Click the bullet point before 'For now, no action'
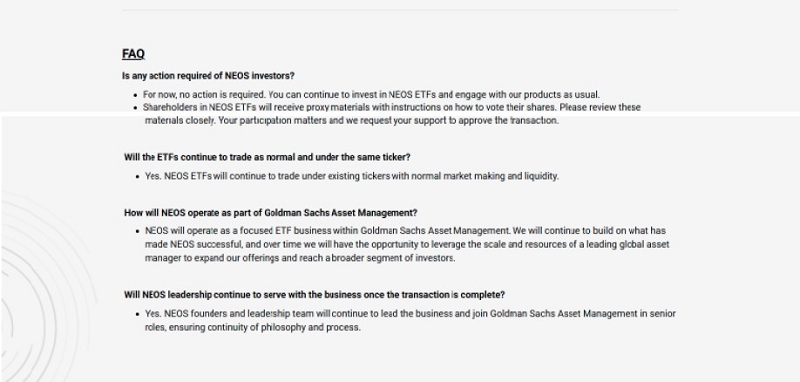800x382 pixels. [x=136, y=95]
